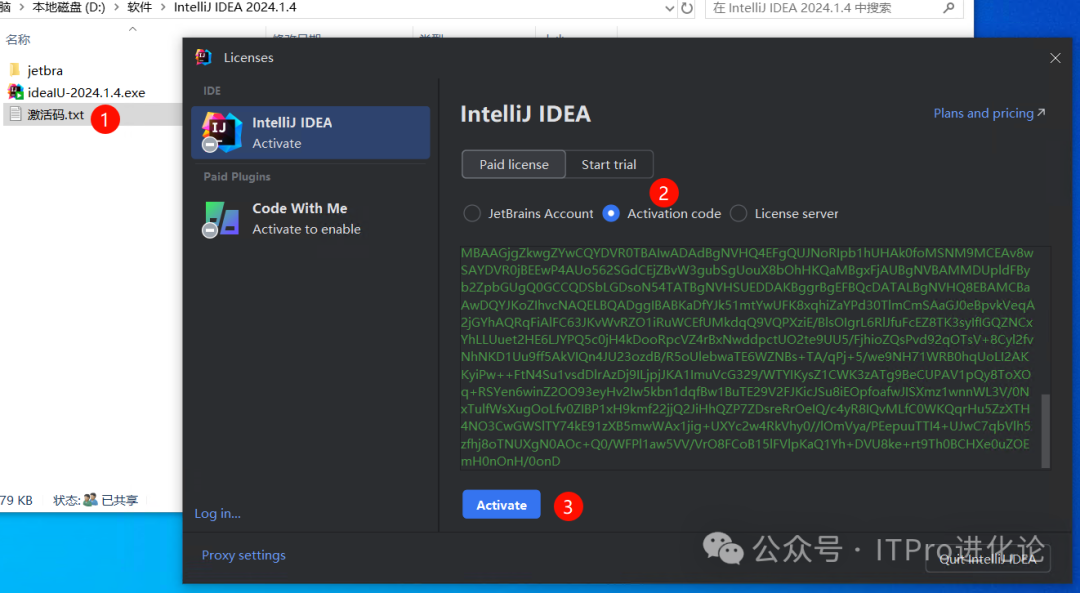
Task: Select the Activation code radio button
Action: 611,214
